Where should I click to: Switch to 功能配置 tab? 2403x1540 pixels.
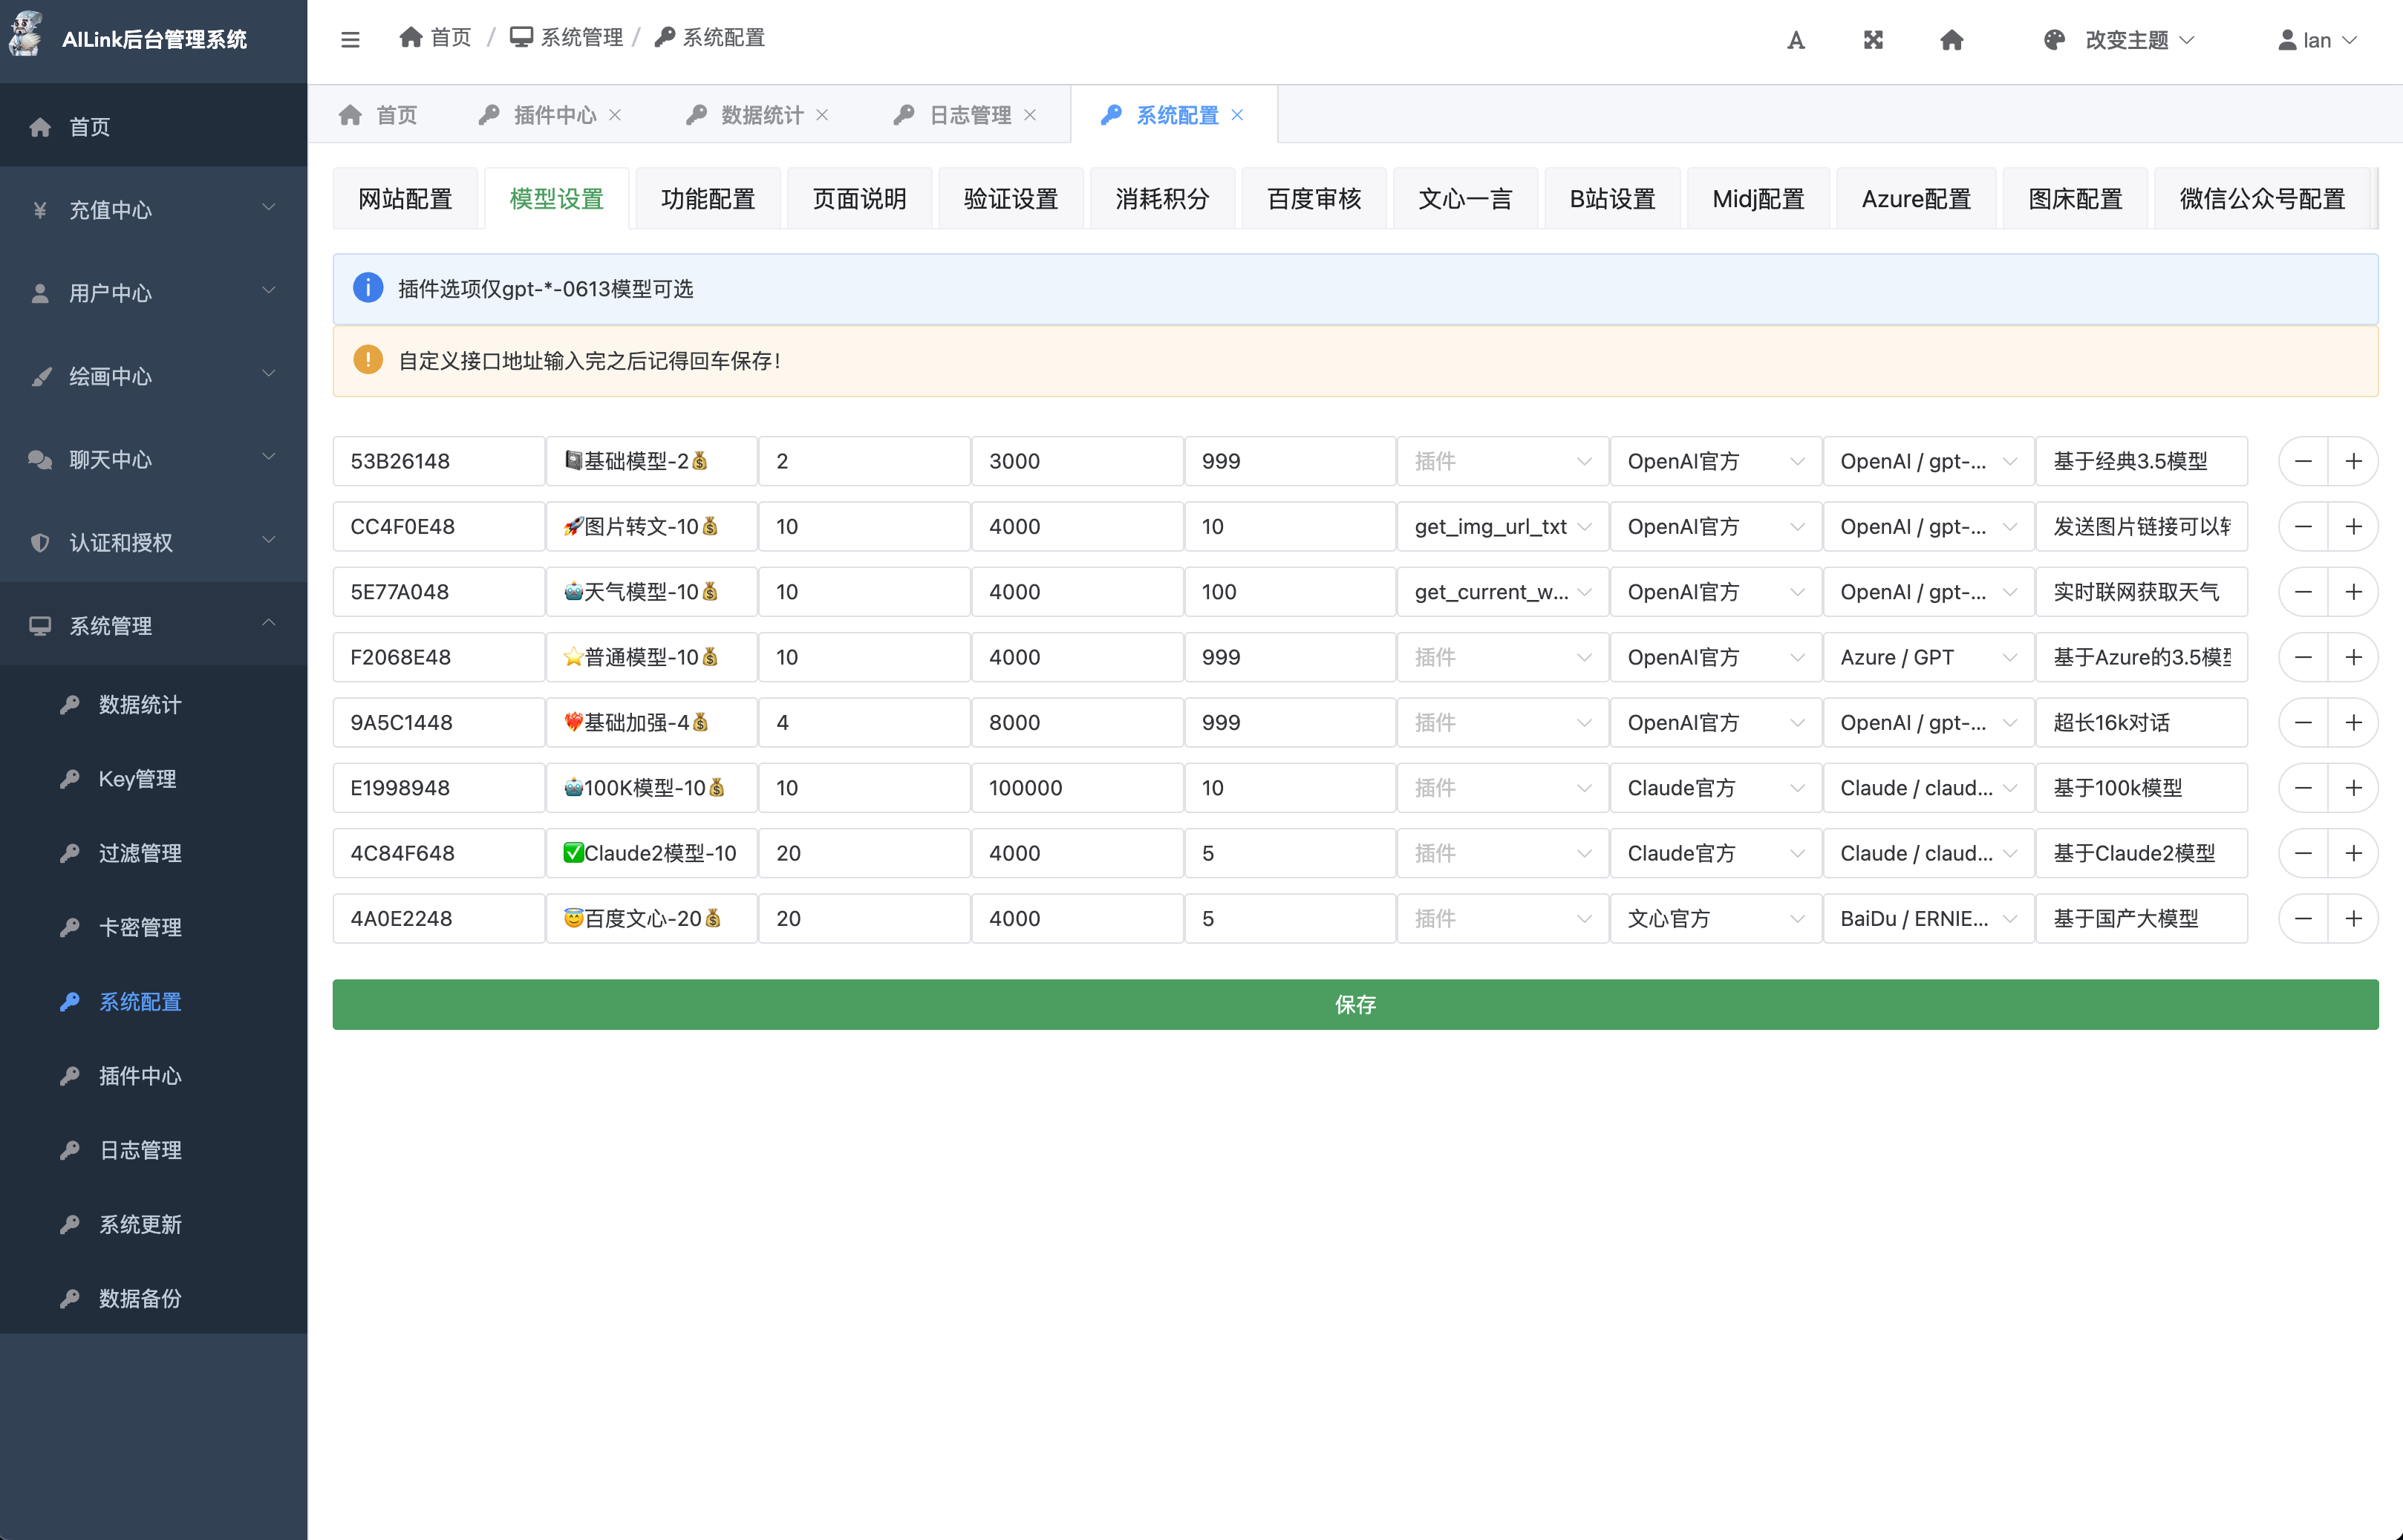[708, 199]
